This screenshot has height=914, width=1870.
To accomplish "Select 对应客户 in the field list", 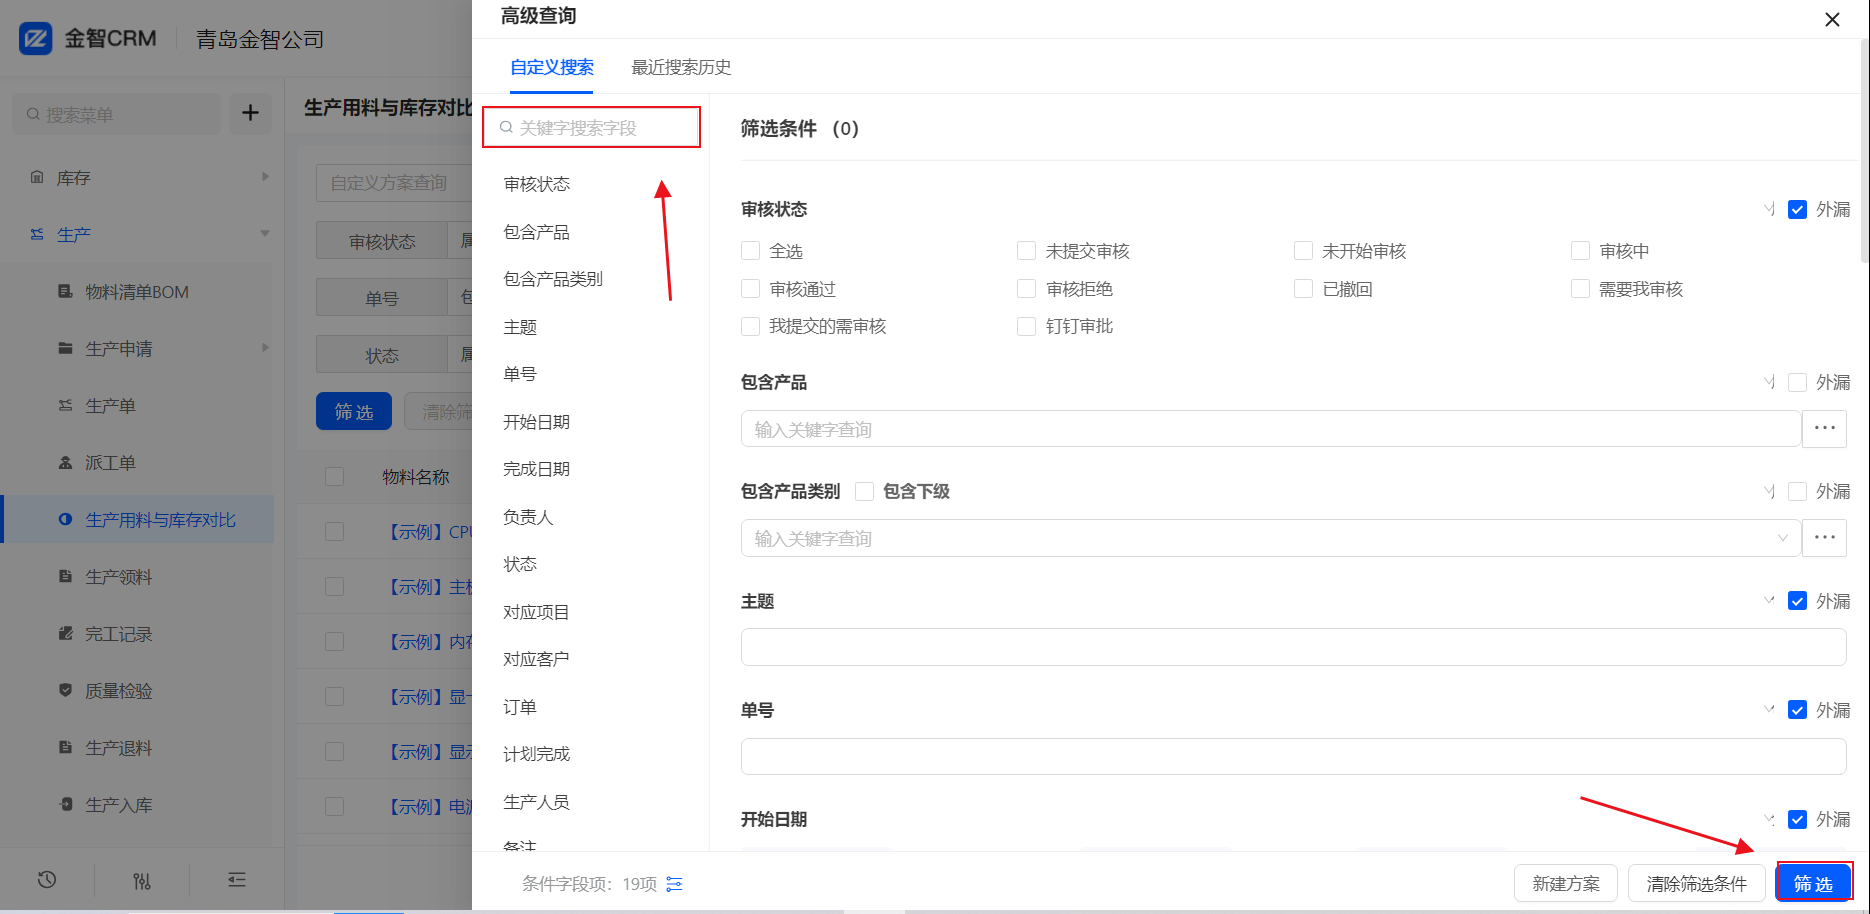I will [536, 659].
